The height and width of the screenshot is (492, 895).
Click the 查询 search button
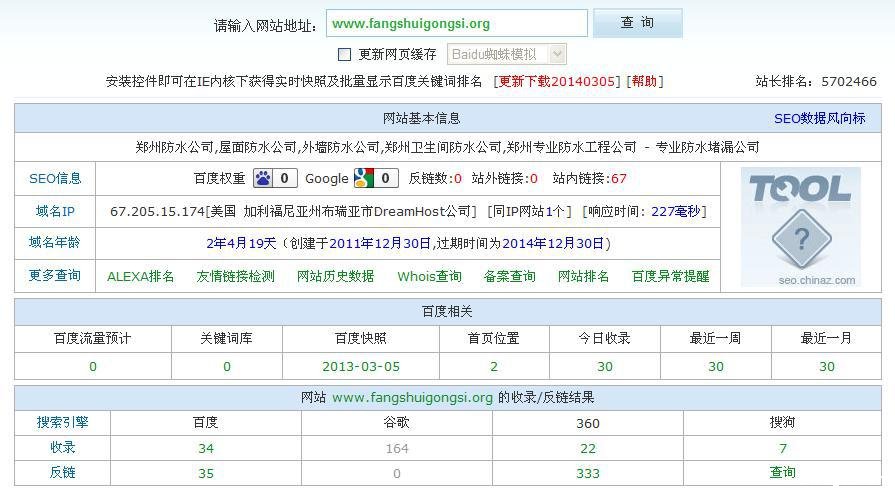pos(637,23)
